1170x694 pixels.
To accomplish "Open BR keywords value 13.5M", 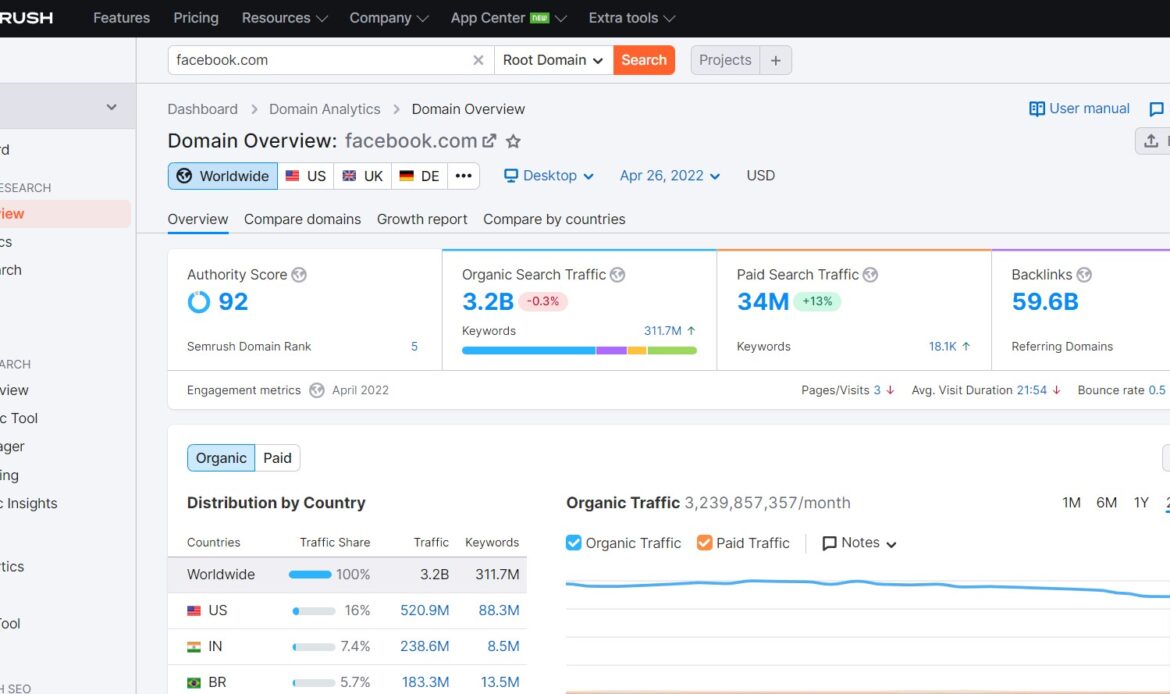I will (x=500, y=682).
